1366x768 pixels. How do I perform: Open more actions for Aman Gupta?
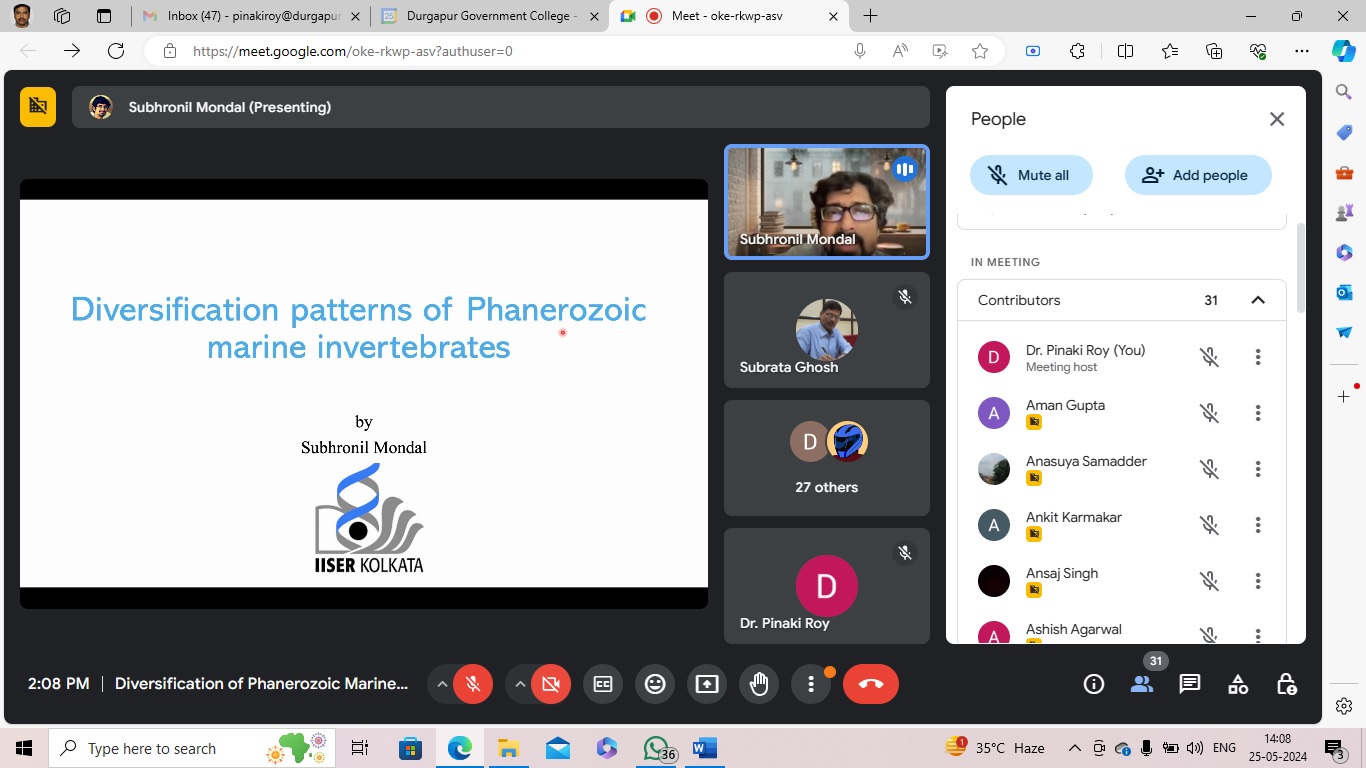click(x=1258, y=413)
